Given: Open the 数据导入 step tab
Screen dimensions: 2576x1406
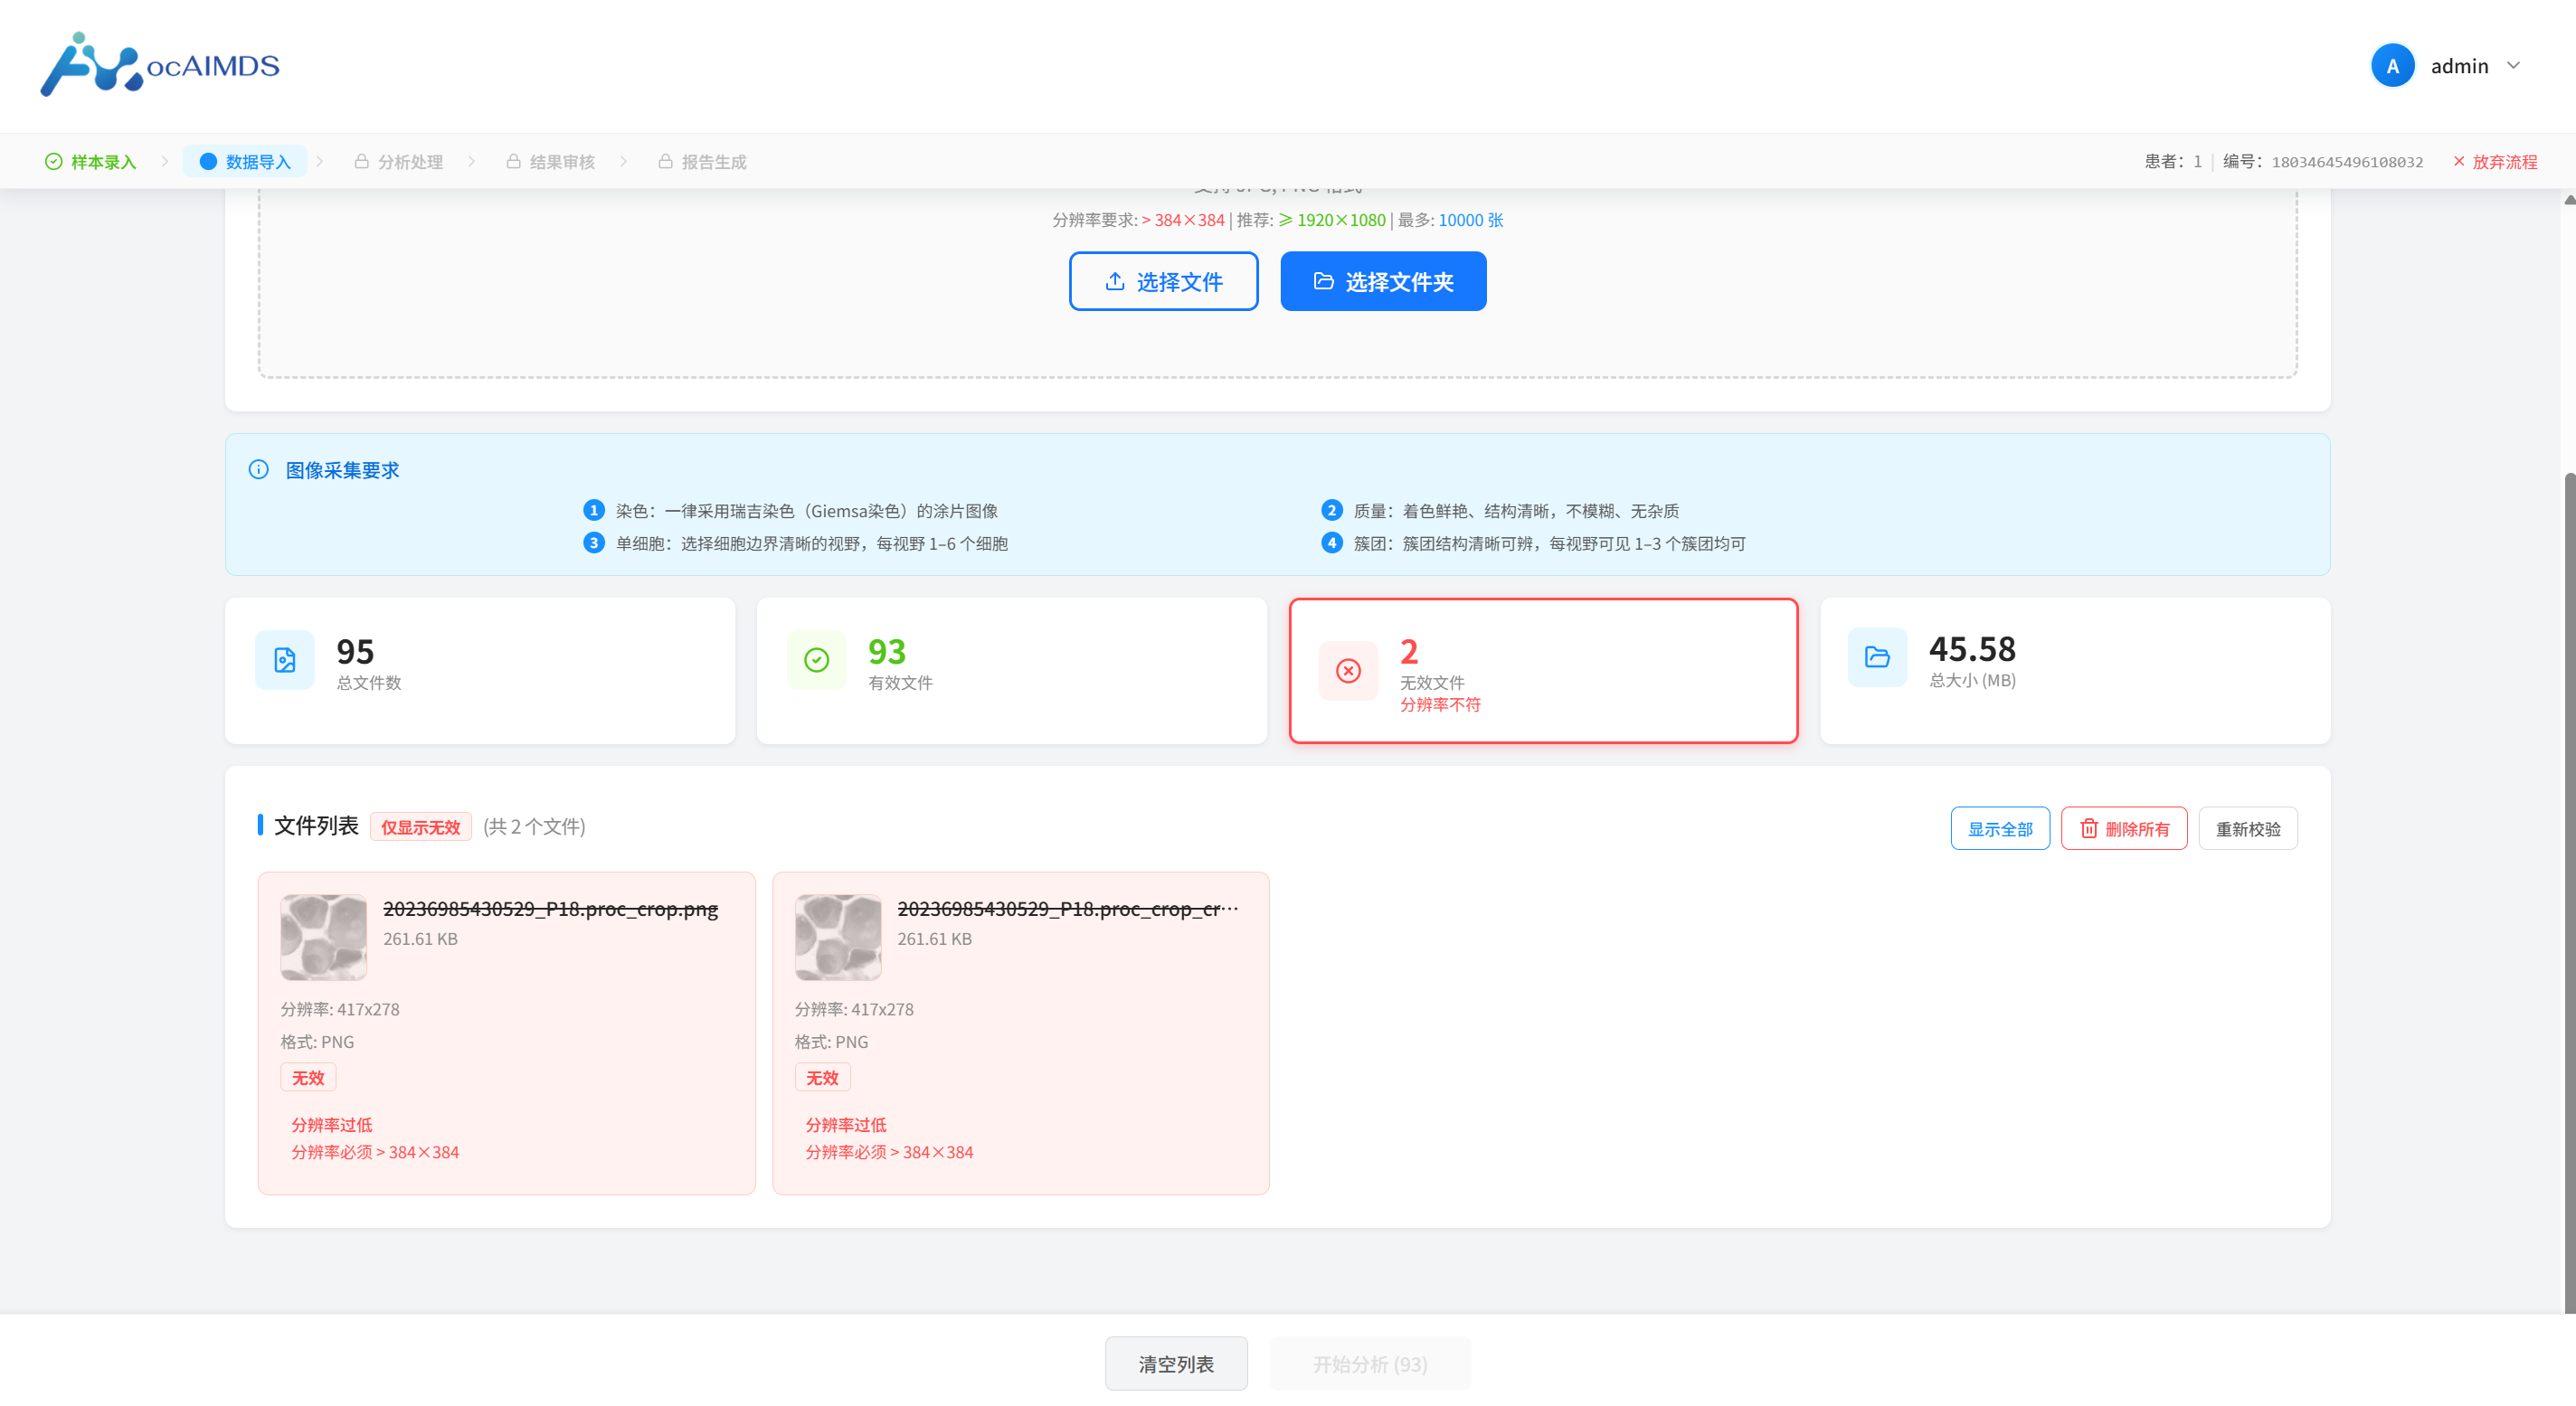Looking at the screenshot, I should point(245,162).
